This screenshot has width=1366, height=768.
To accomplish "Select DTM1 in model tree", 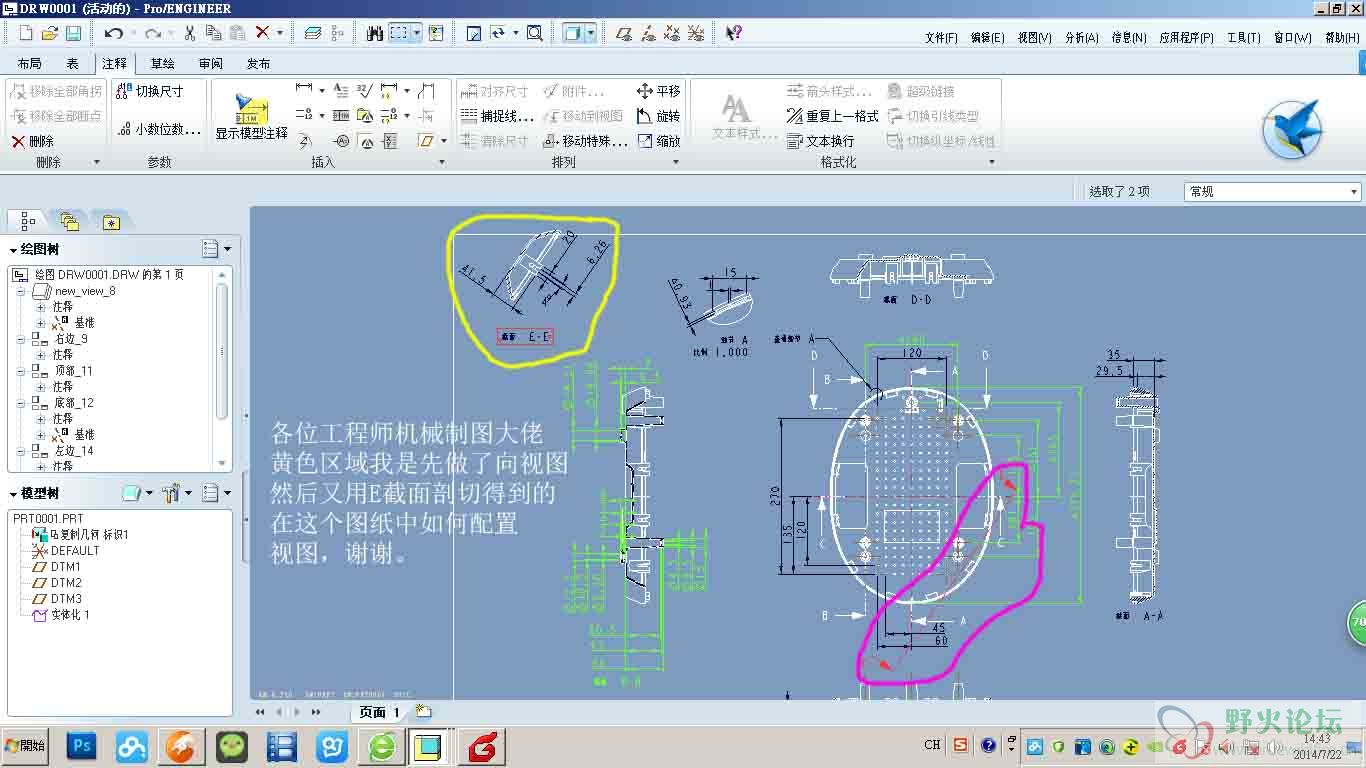I will [66, 567].
